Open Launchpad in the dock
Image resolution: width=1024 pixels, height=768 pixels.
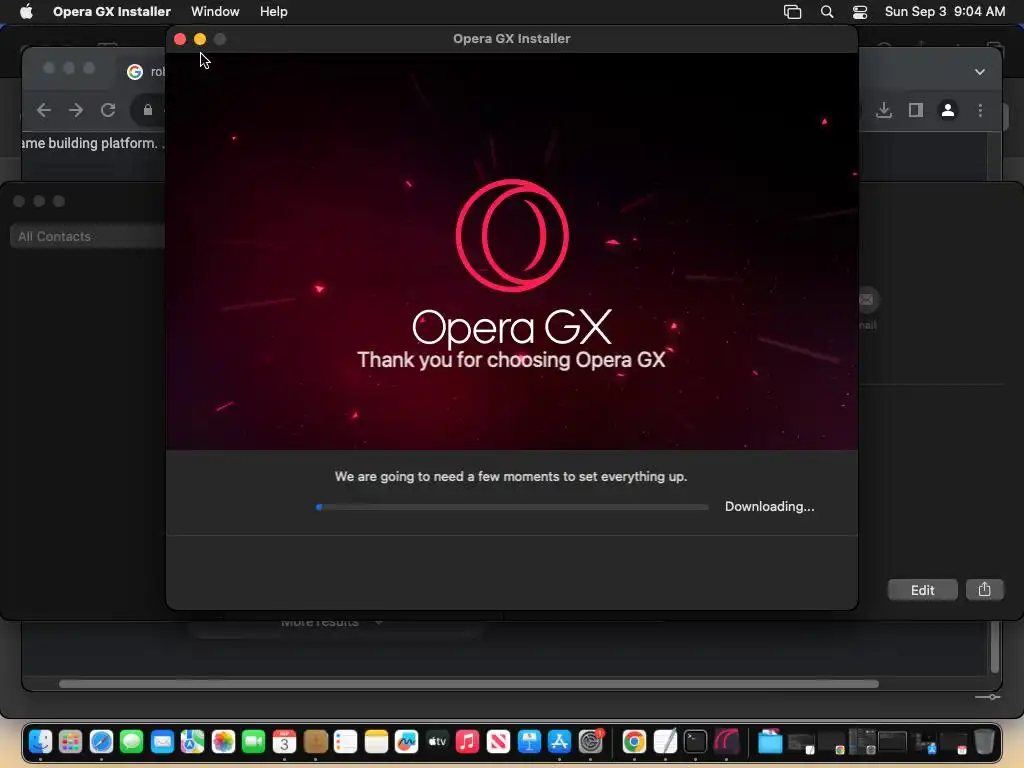pyautogui.click(x=71, y=742)
